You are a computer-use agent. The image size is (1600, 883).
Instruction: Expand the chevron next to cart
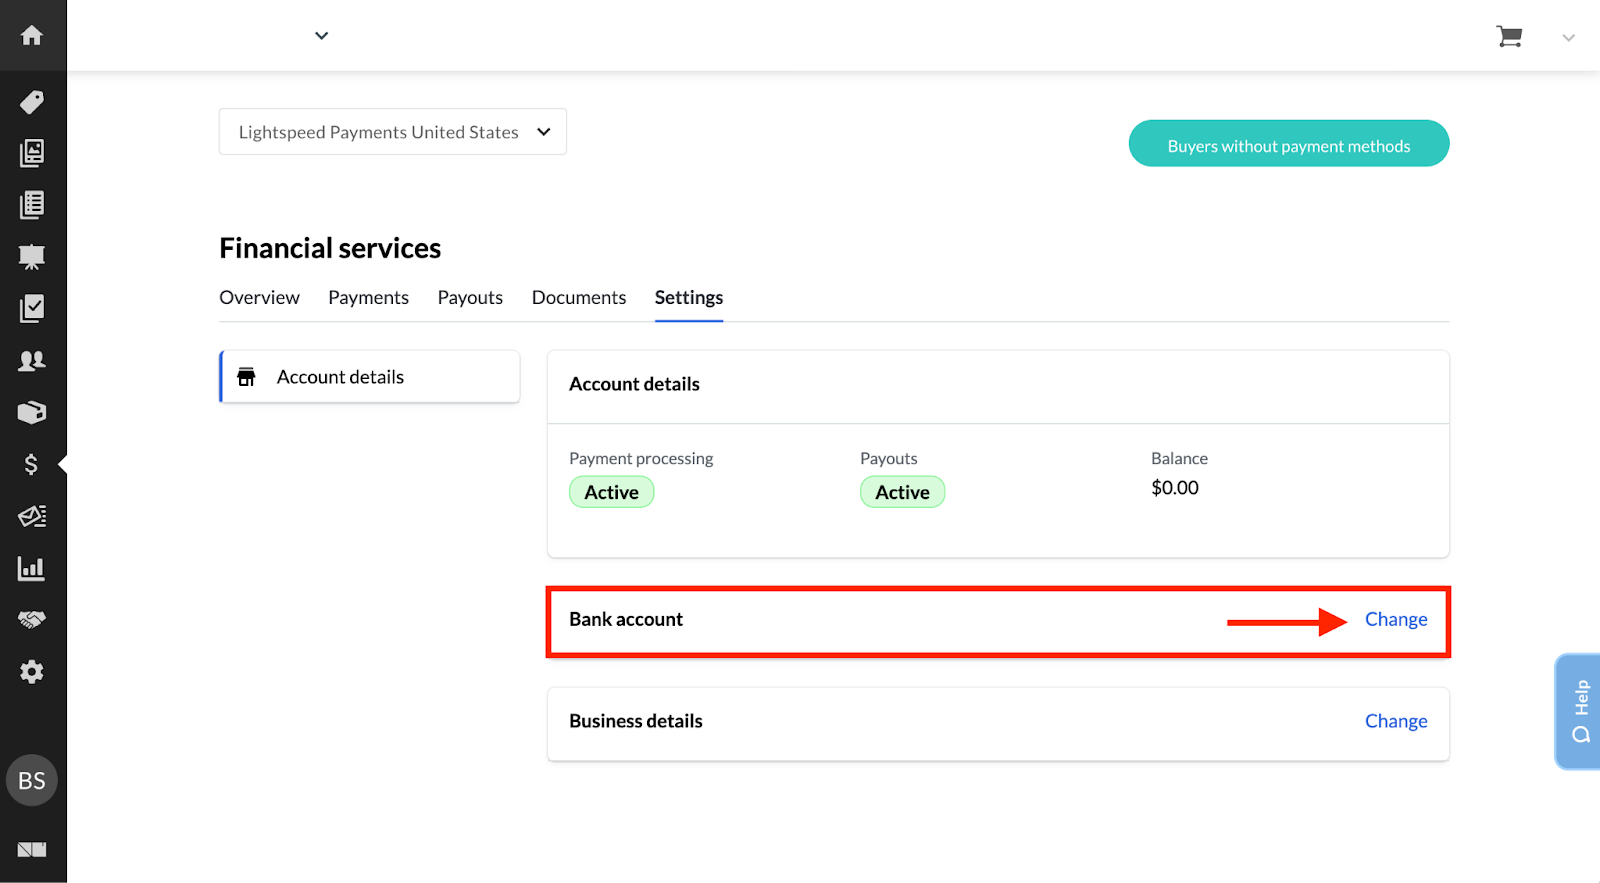pyautogui.click(x=1568, y=38)
